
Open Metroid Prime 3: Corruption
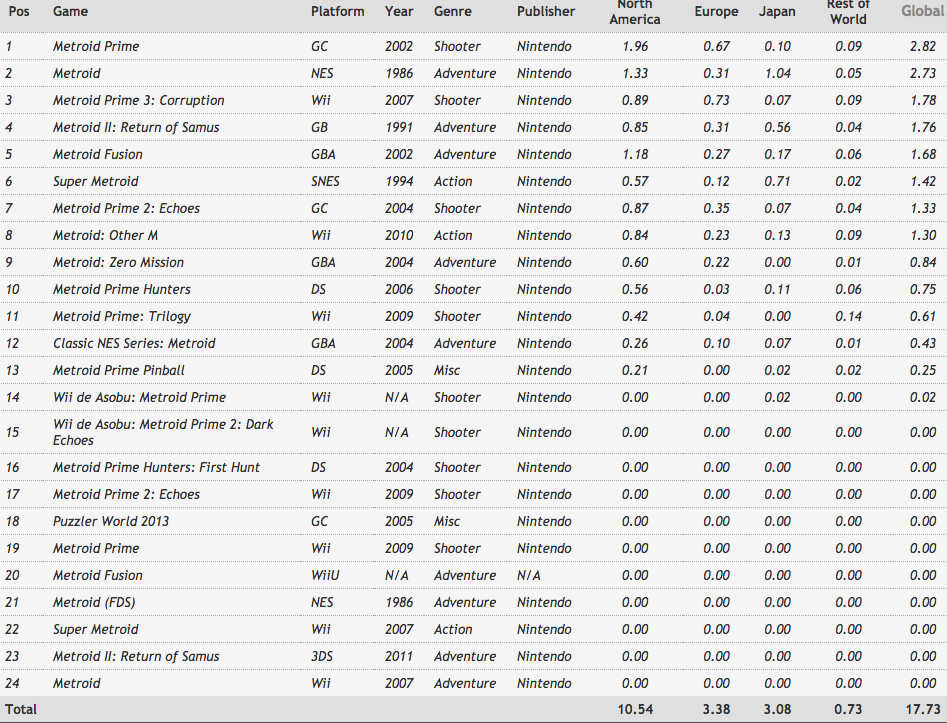[x=138, y=100]
